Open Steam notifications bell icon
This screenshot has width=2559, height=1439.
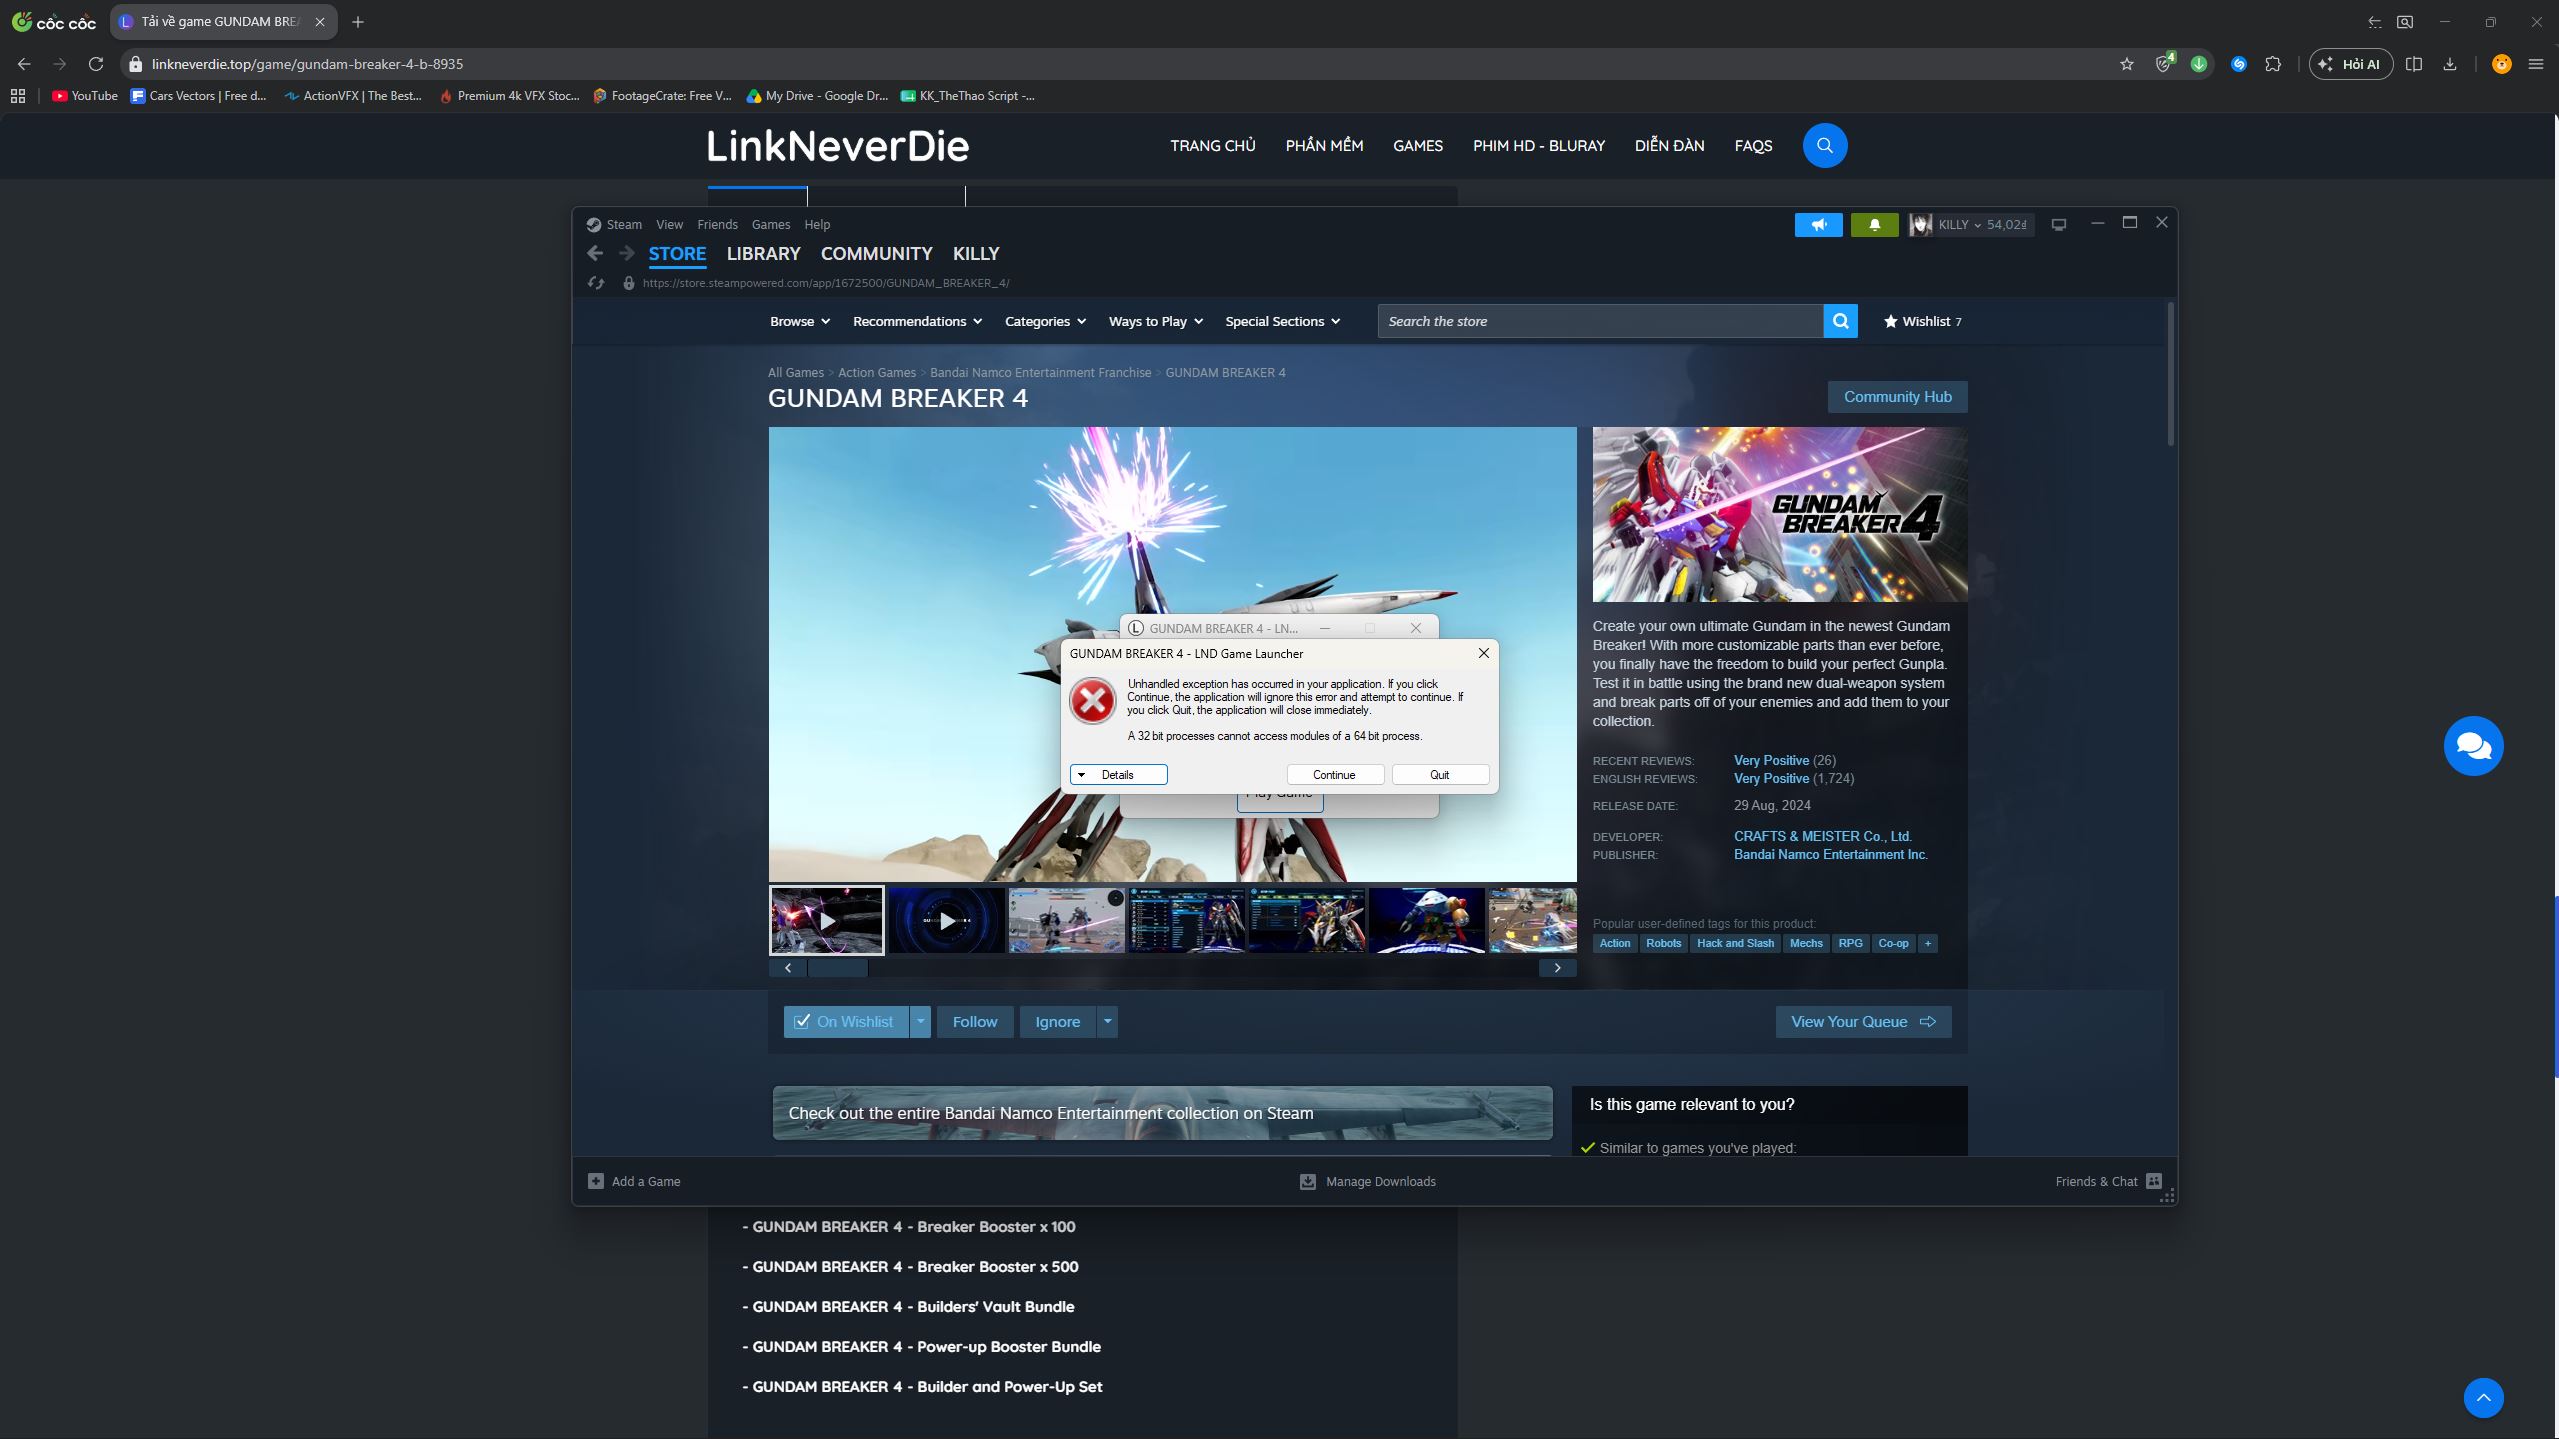pyautogui.click(x=1874, y=225)
